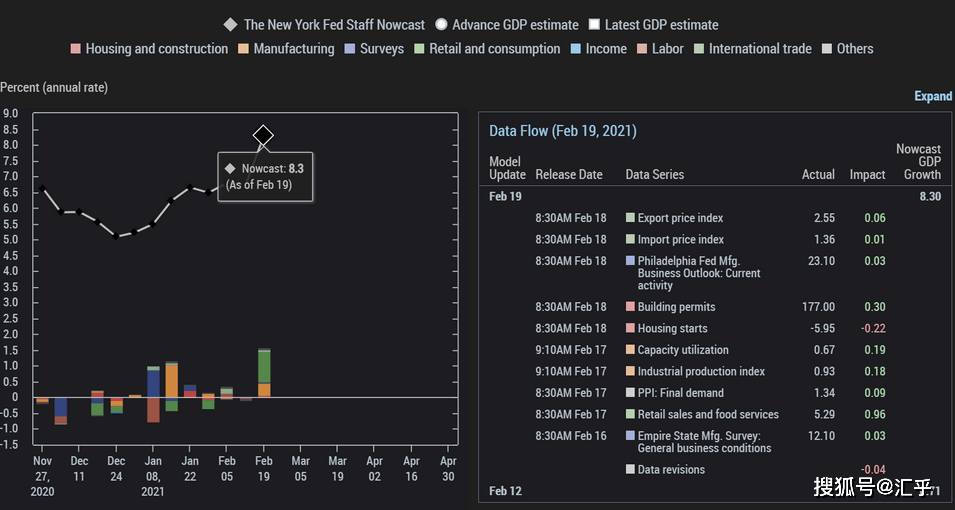Viewport: 955px width, 510px height.
Task: Select the Nov 27 nowcast point on line
Action: tap(42, 189)
